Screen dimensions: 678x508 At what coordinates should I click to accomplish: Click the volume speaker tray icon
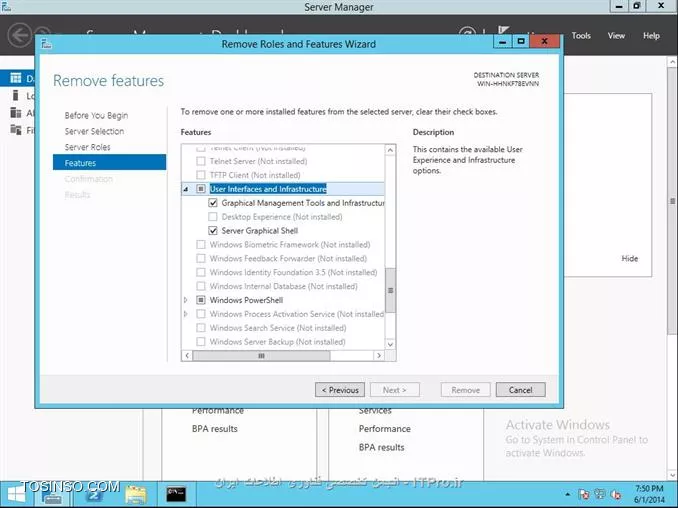616,494
